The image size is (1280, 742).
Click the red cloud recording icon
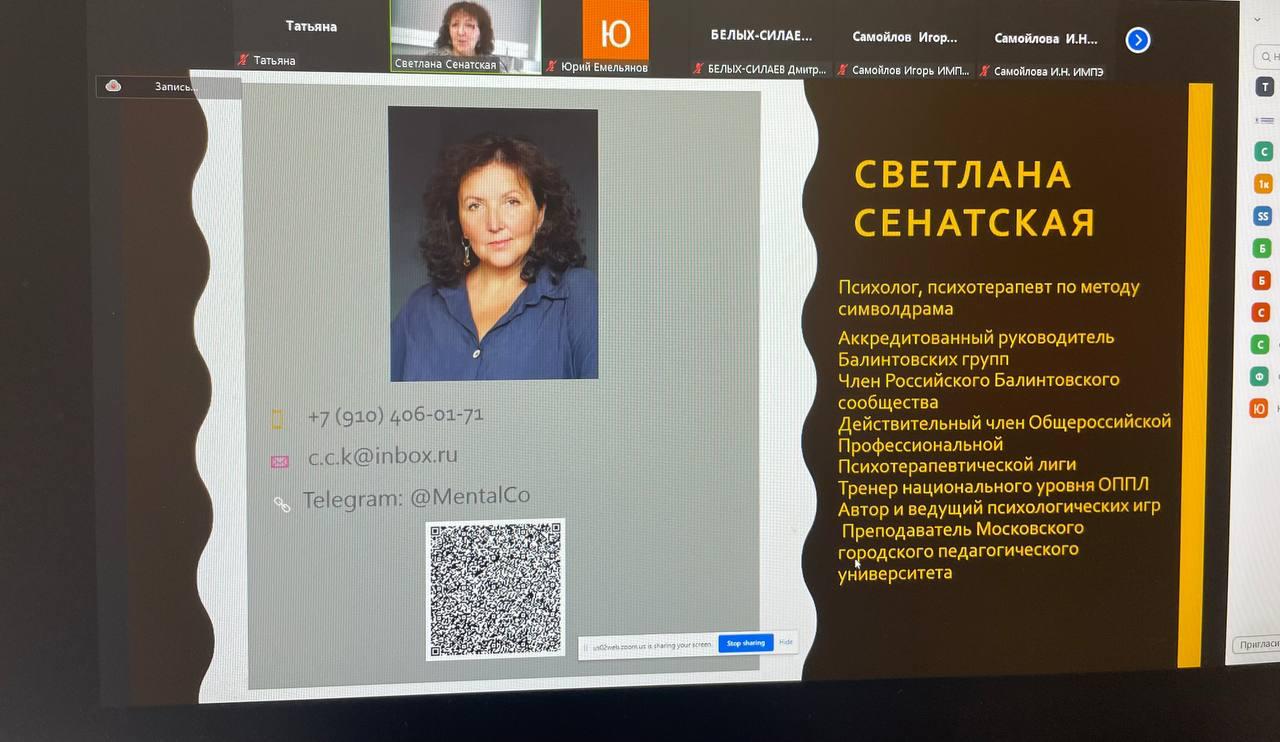(113, 86)
